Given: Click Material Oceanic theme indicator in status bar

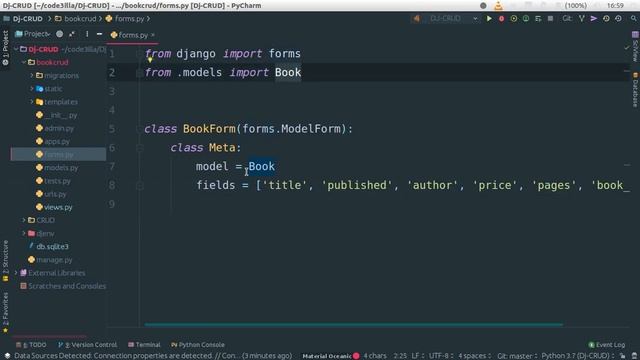Looking at the screenshot, I should point(331,356).
